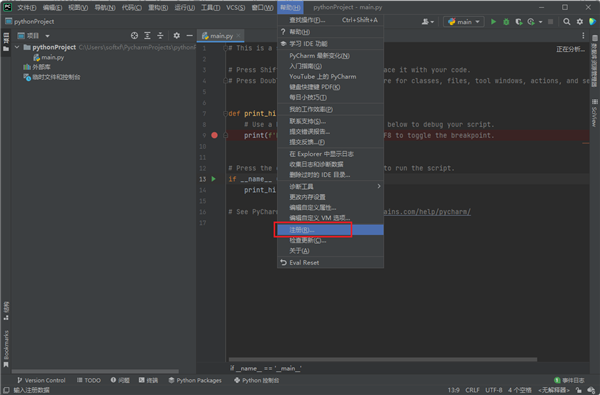Click the Stop square icon
The image size is (600, 395).
[550, 22]
